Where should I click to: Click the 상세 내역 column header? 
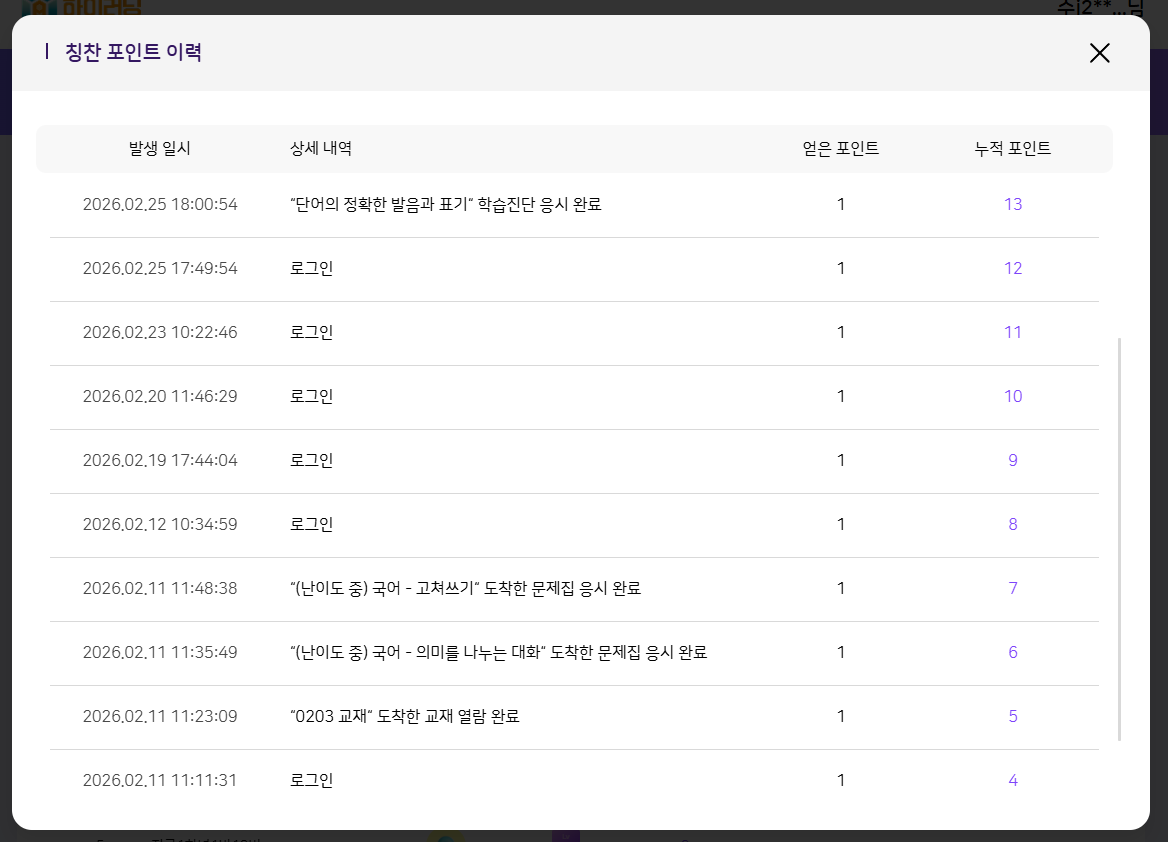coord(321,149)
